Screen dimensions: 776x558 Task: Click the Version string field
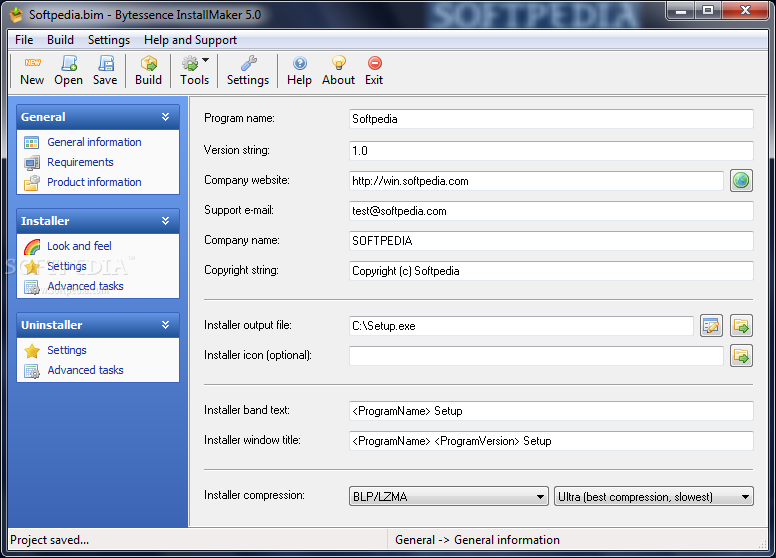coord(551,150)
